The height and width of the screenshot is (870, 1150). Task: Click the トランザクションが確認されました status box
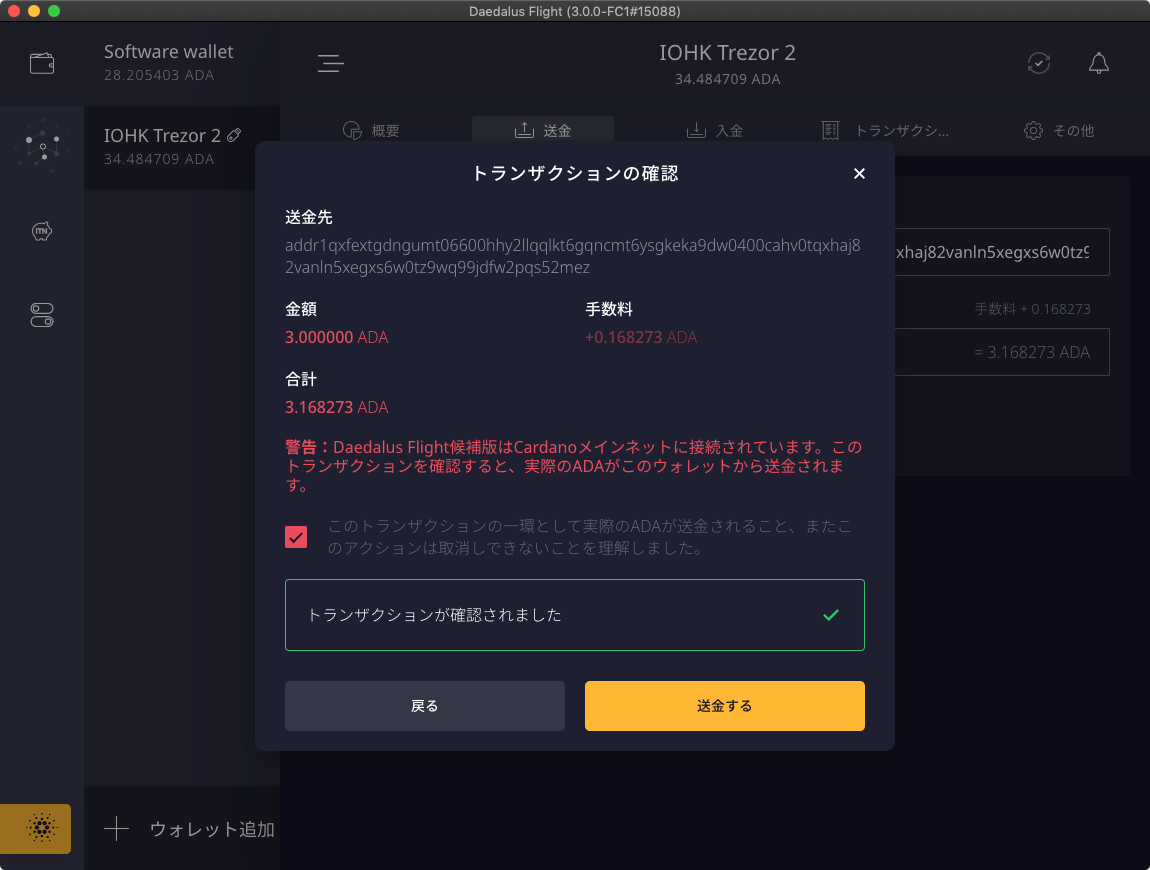(574, 615)
